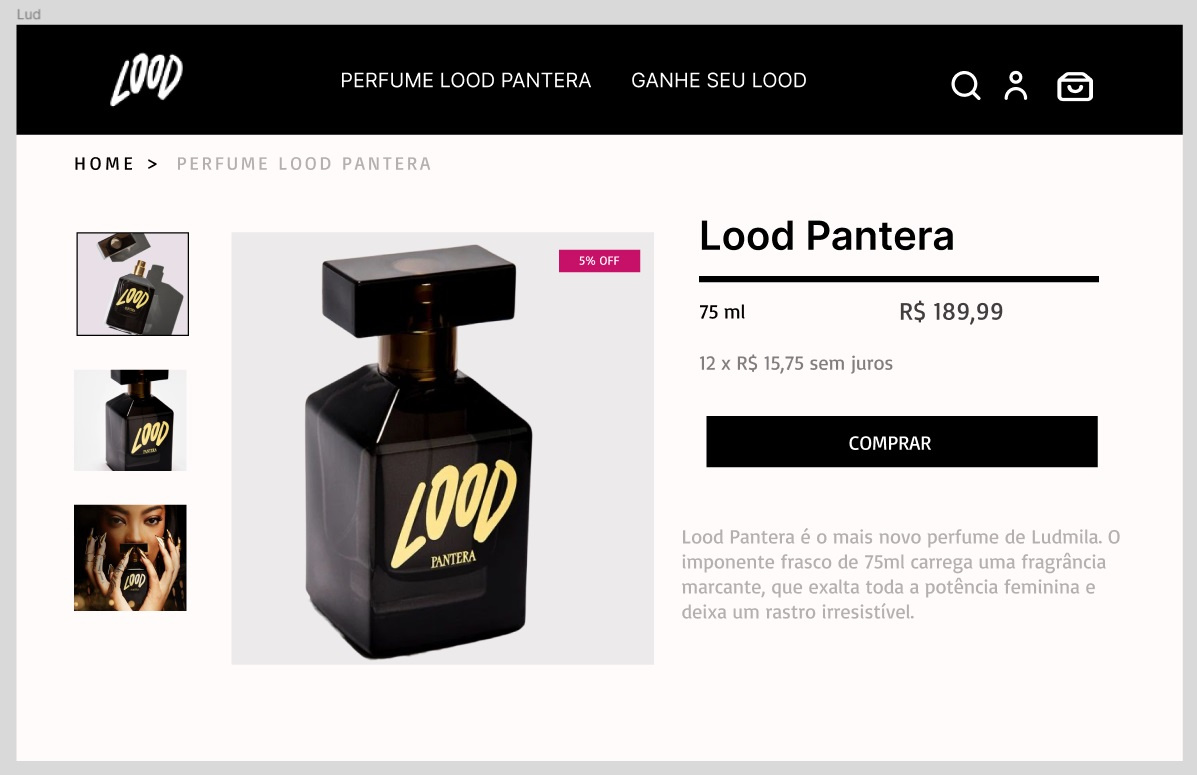This screenshot has width=1197, height=775.
Task: Open the GANHE SEU LOOD menu item
Action: pos(718,80)
